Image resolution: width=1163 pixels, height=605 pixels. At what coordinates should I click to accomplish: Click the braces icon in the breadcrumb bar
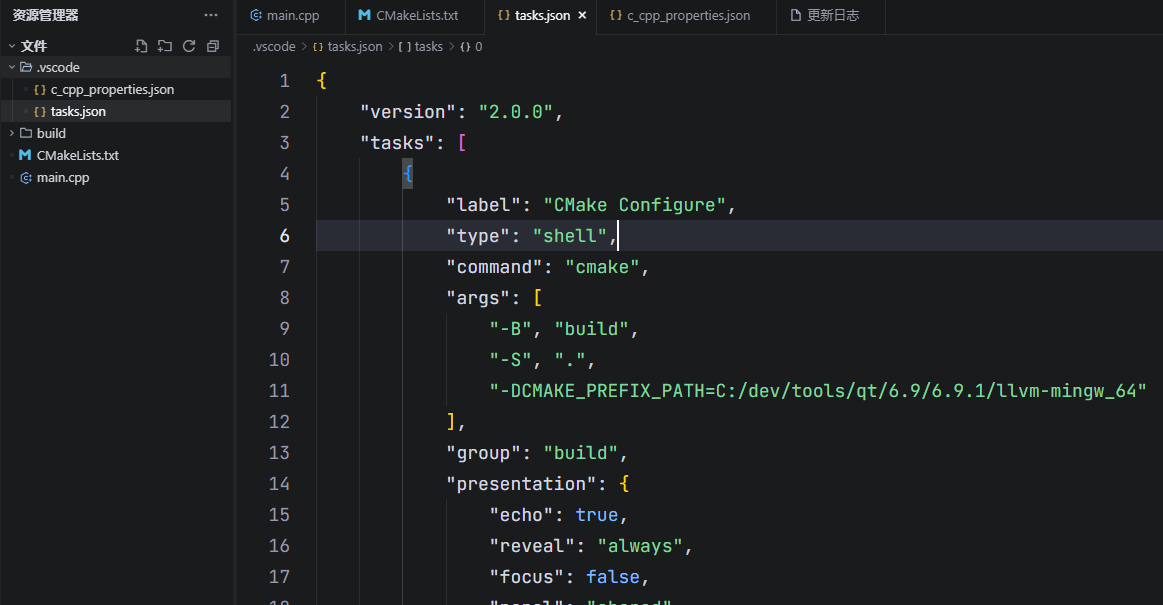tap(466, 45)
